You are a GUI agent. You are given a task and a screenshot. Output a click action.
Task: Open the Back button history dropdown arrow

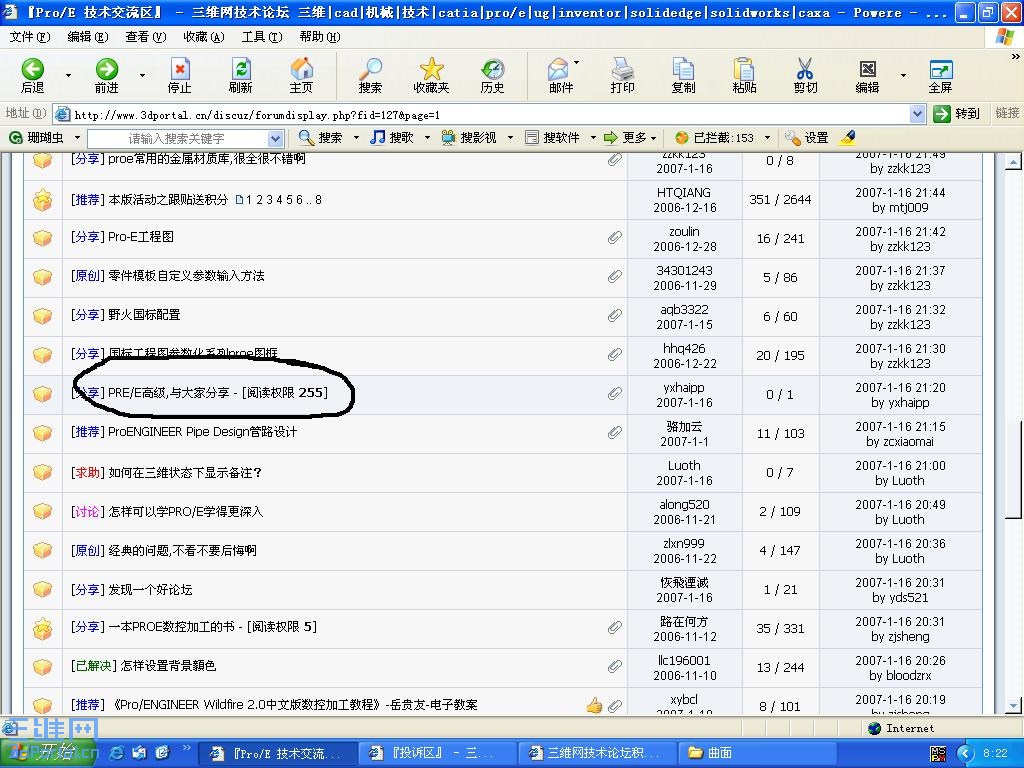pos(68,76)
